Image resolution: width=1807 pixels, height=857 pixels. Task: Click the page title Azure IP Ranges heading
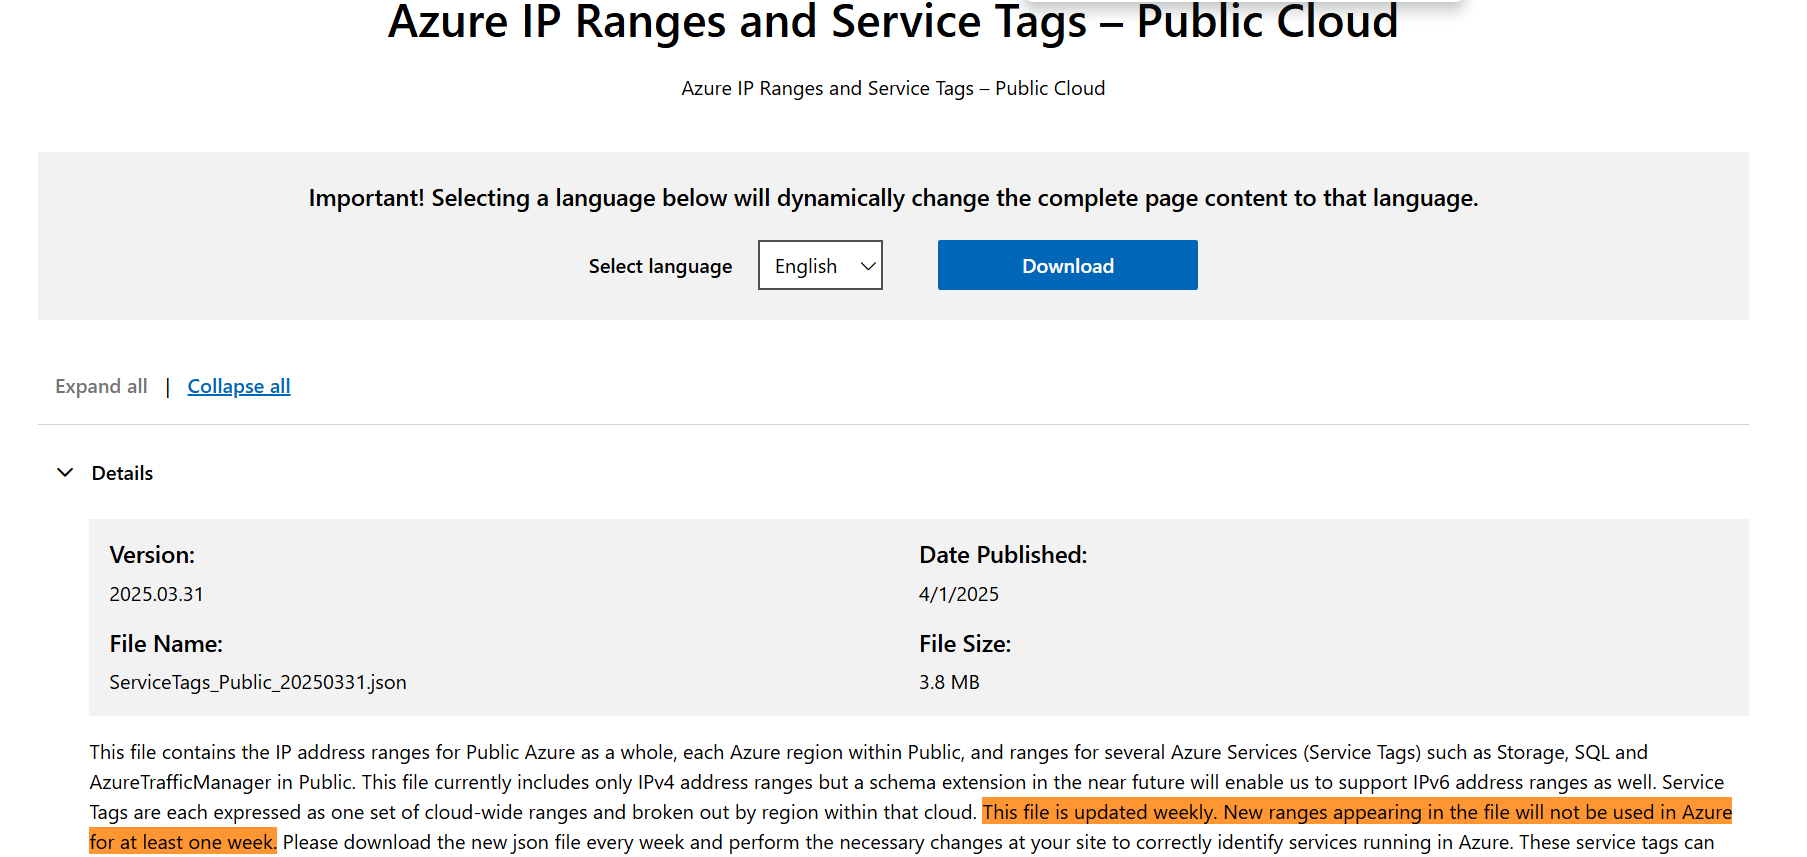point(893,22)
